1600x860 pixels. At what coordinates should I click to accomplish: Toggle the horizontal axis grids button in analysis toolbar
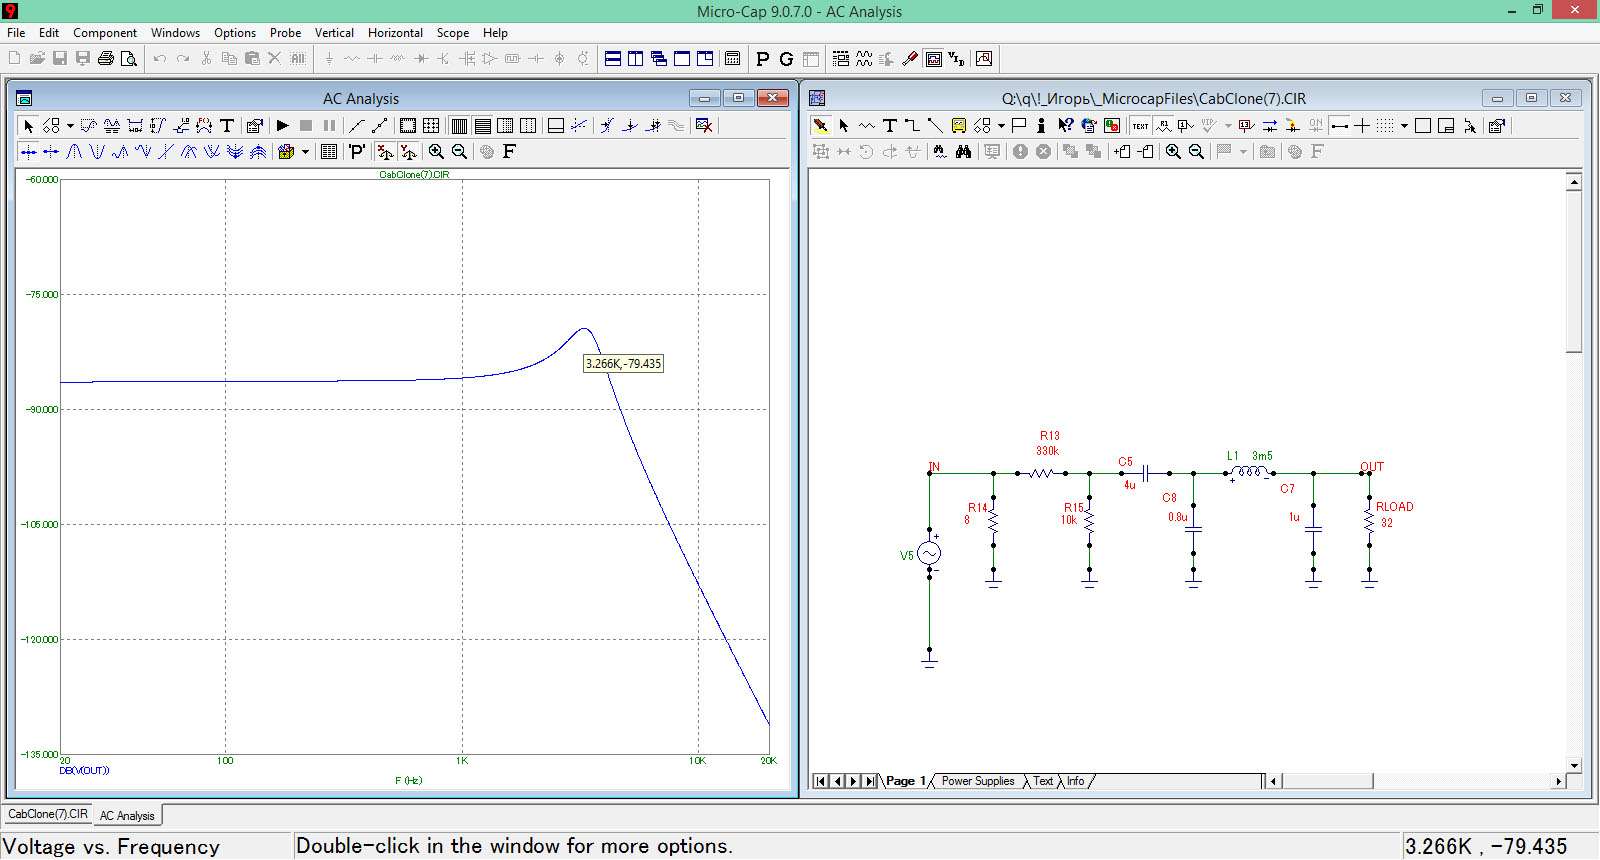click(x=482, y=126)
